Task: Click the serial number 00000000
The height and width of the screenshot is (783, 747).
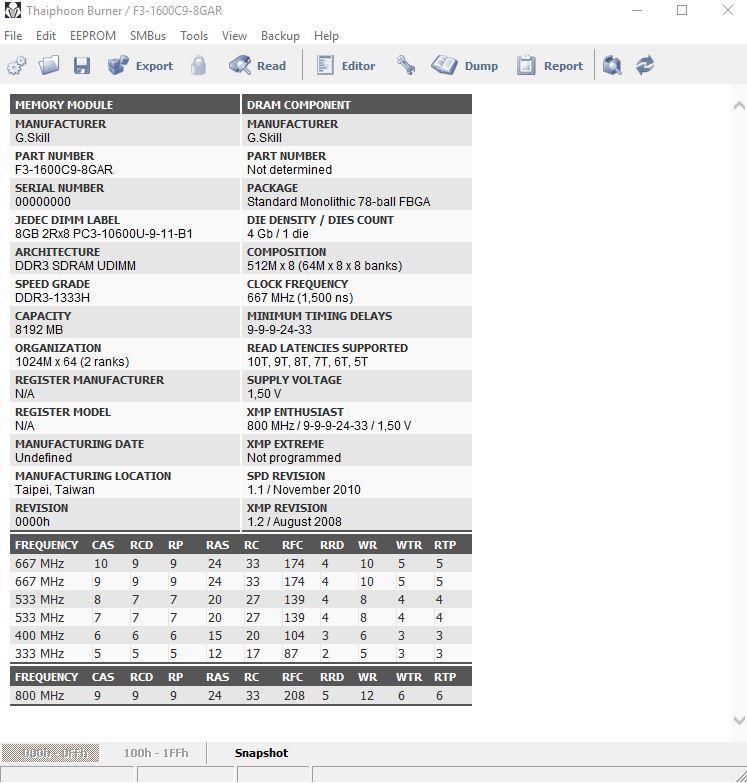Action: click(43, 202)
